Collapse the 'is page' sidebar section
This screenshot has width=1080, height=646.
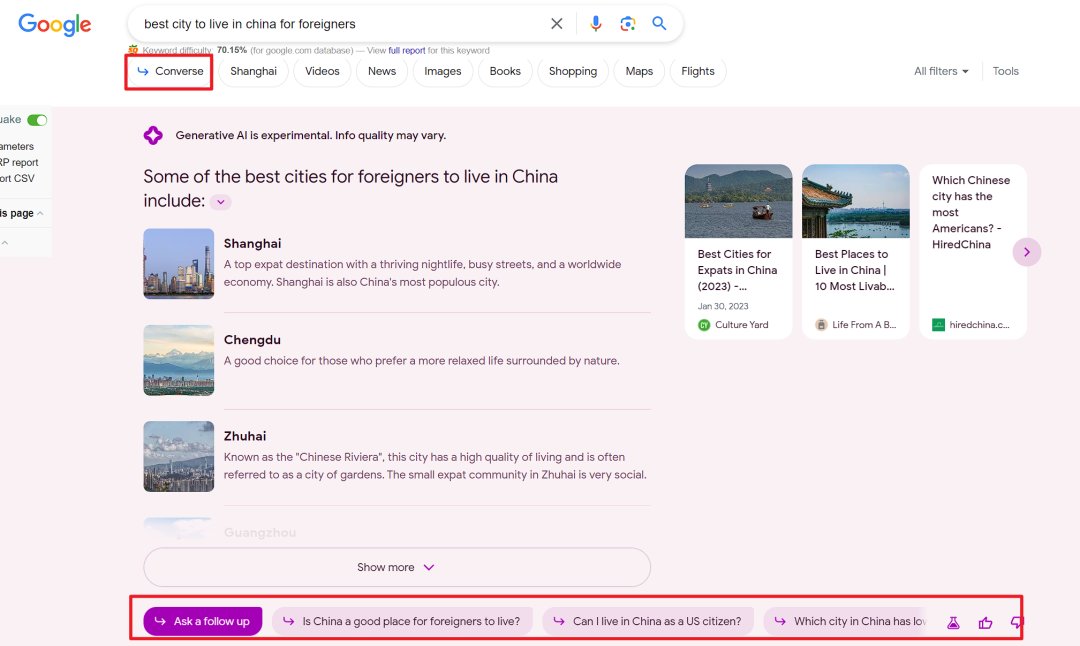pyautogui.click(x=40, y=213)
